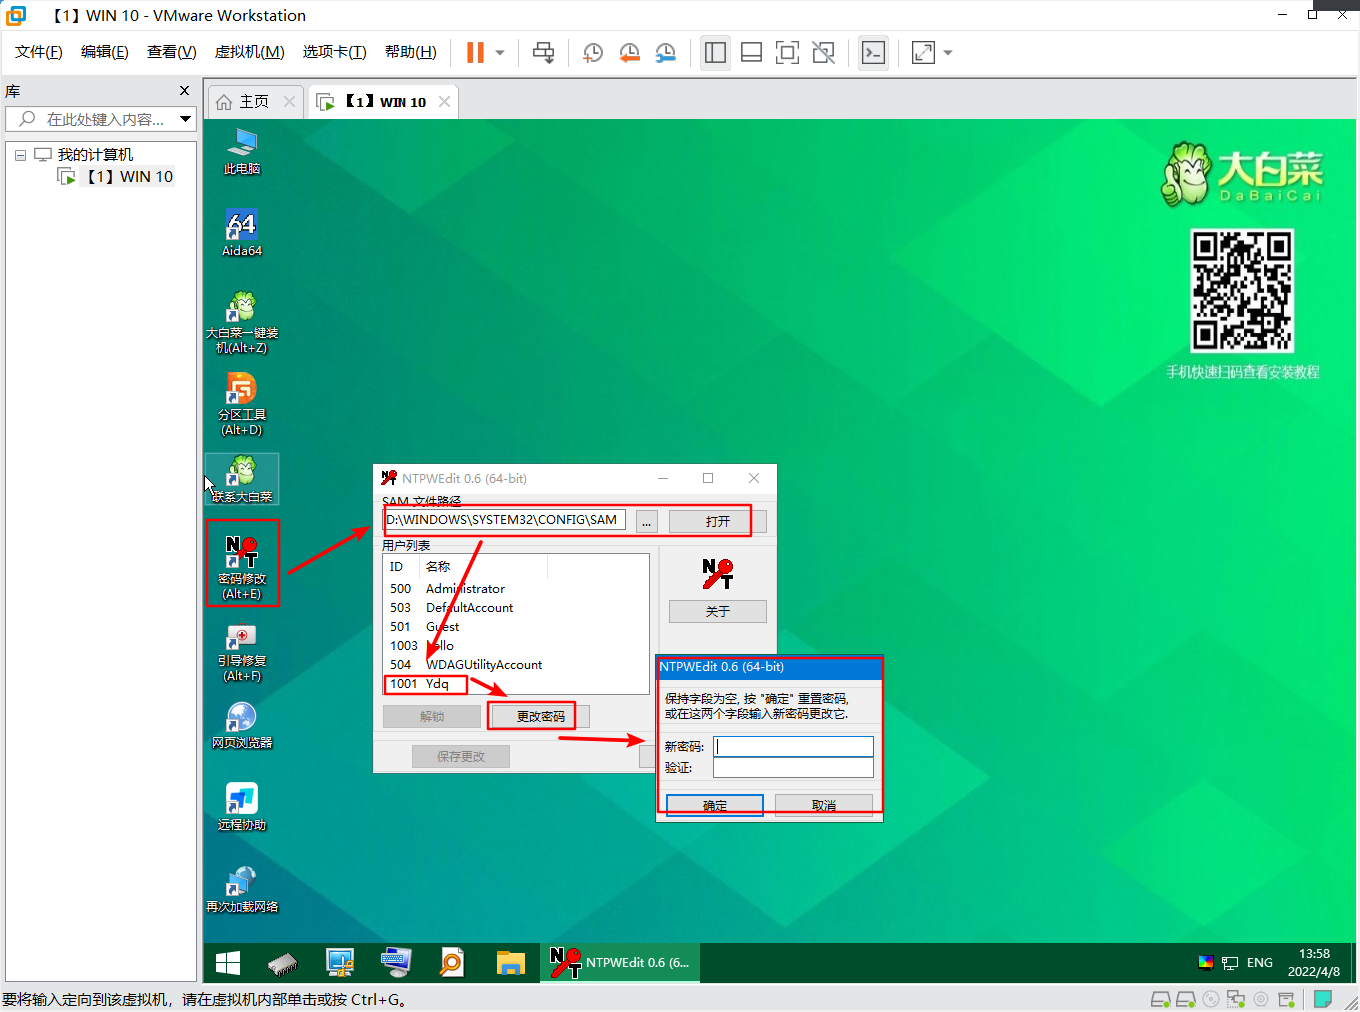Image resolution: width=1360 pixels, height=1012 pixels.
Task: Open the 文件(F) menu
Action: 38,52
